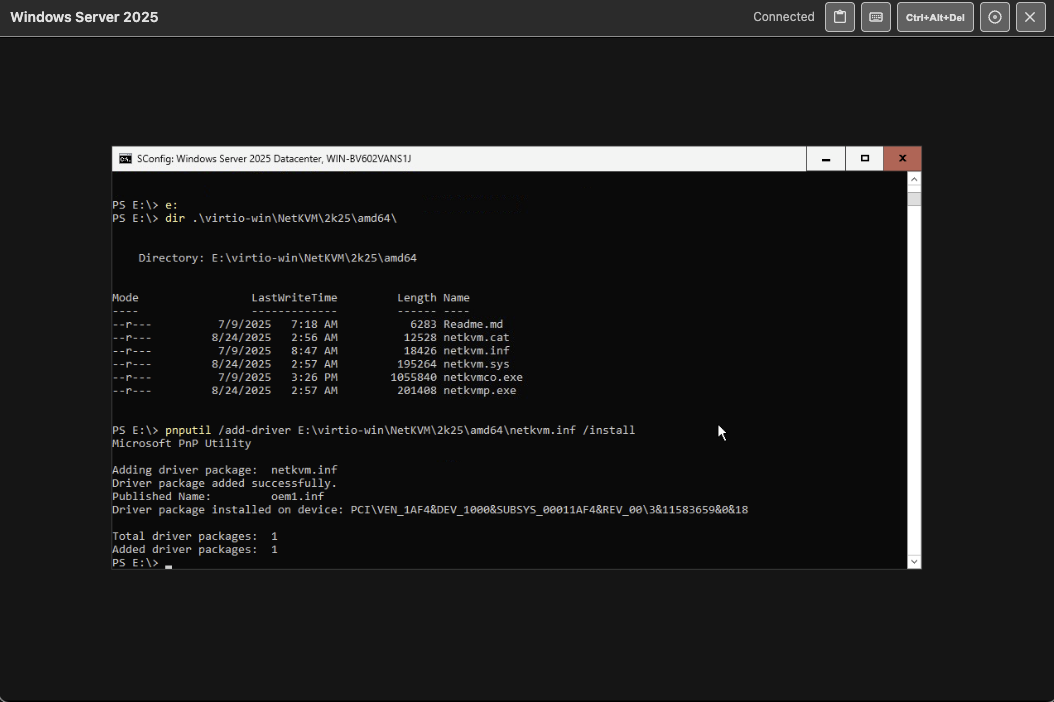
Task: Click netkvm.cat file name
Action: click(x=476, y=338)
